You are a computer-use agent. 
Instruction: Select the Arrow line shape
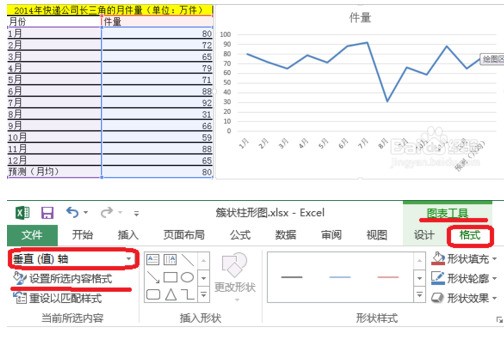153,277
